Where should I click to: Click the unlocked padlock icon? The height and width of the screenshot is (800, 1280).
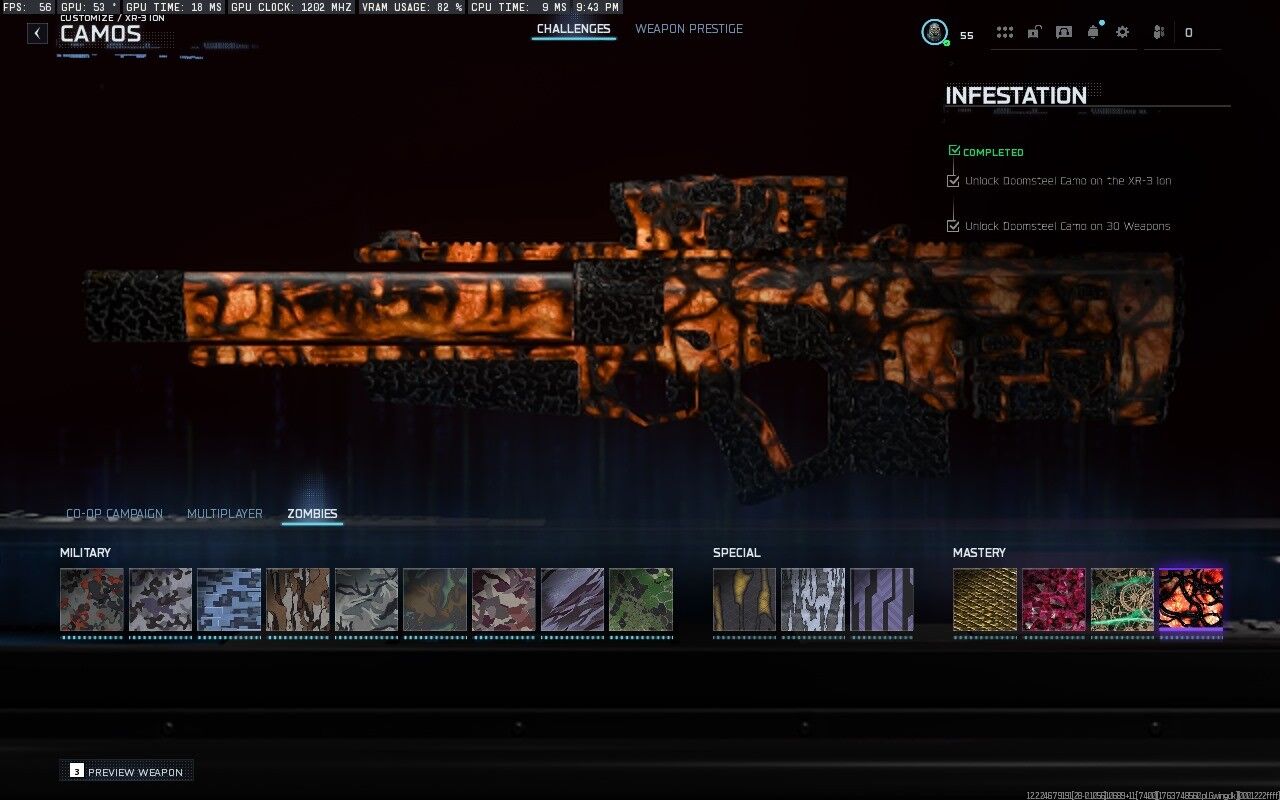pyautogui.click(x=1034, y=32)
